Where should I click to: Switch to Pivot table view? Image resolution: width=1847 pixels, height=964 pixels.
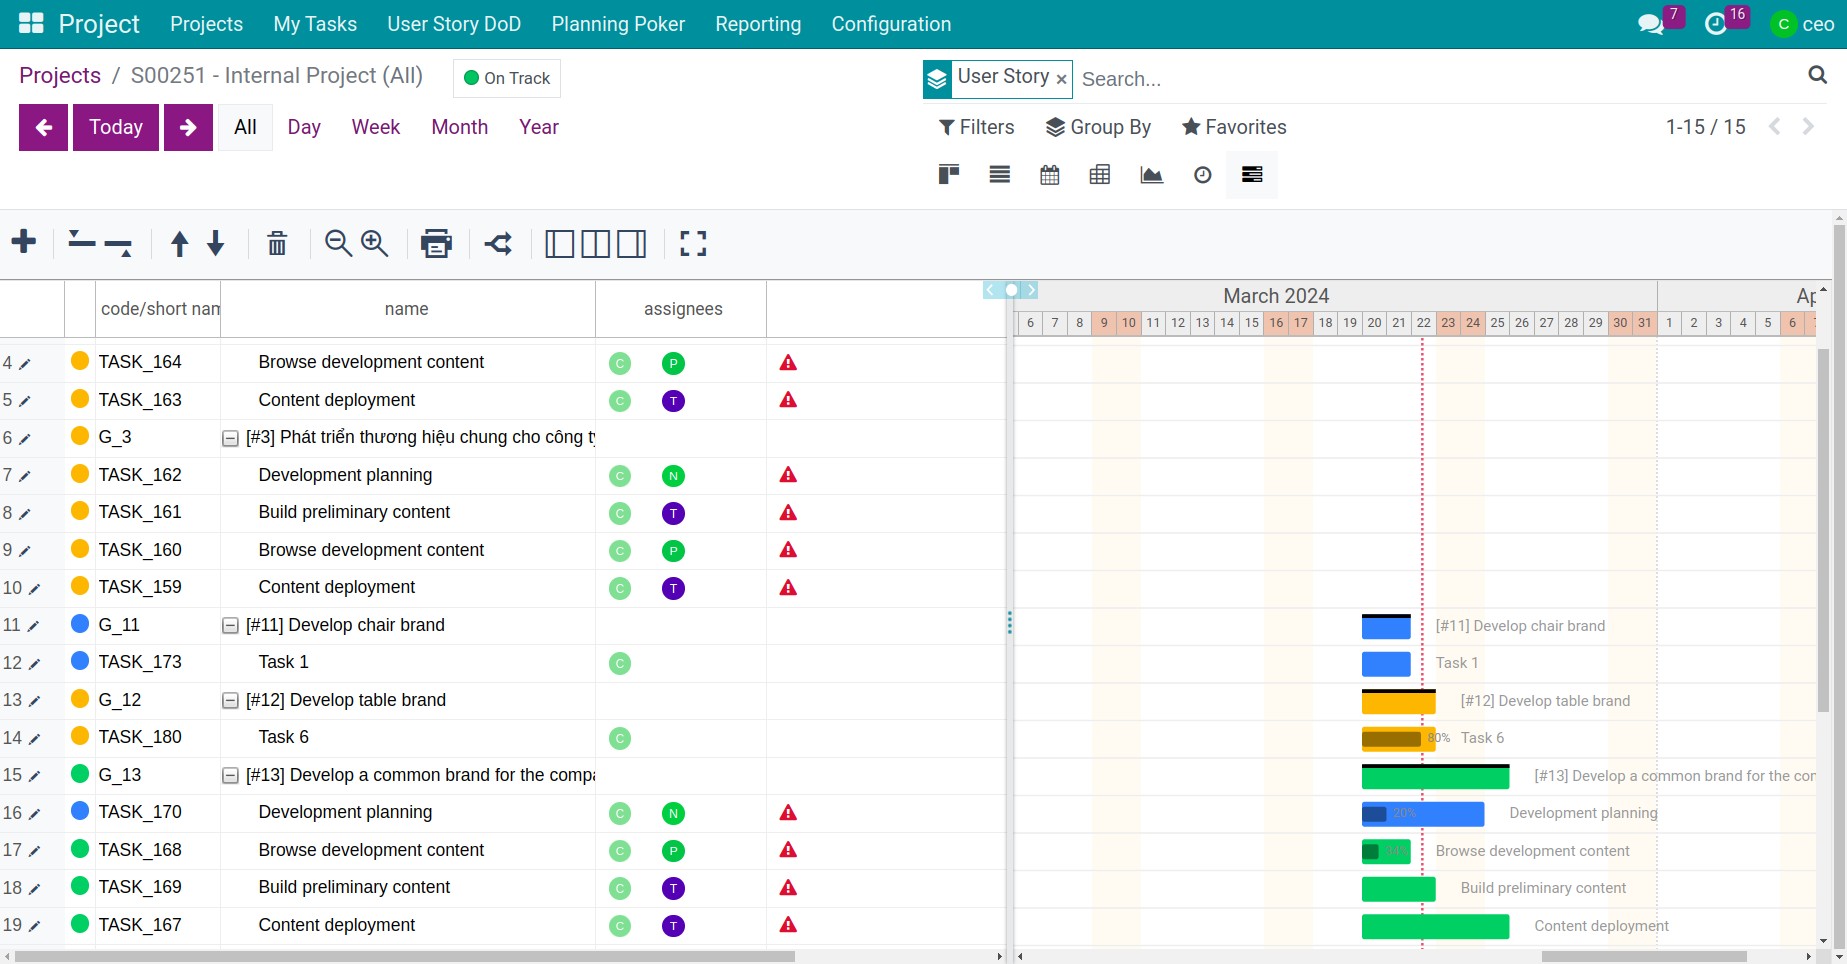1100,175
